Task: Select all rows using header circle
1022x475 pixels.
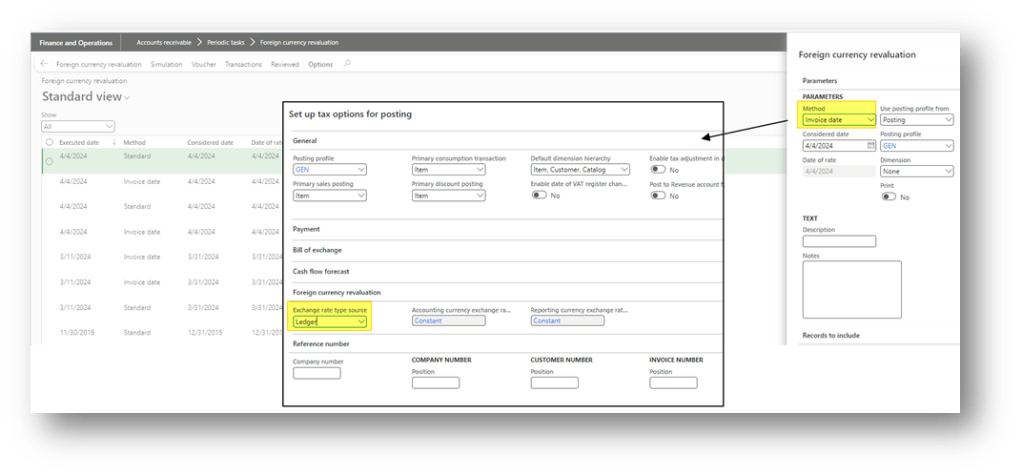Action: 49,142
